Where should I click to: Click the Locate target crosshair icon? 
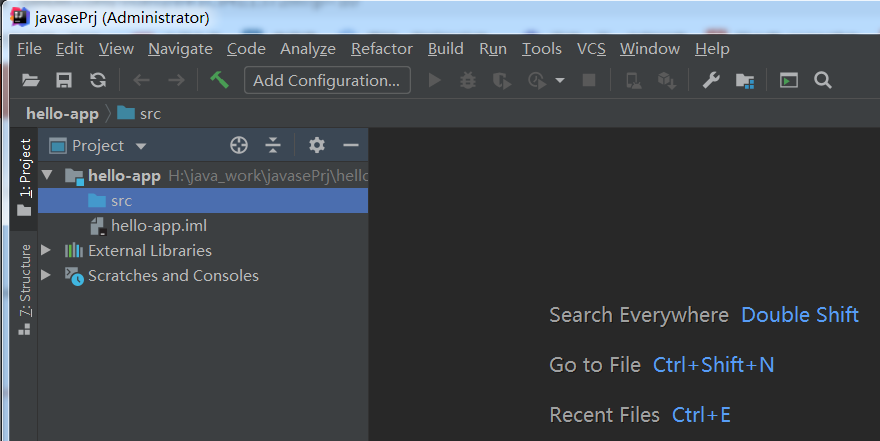(x=238, y=146)
